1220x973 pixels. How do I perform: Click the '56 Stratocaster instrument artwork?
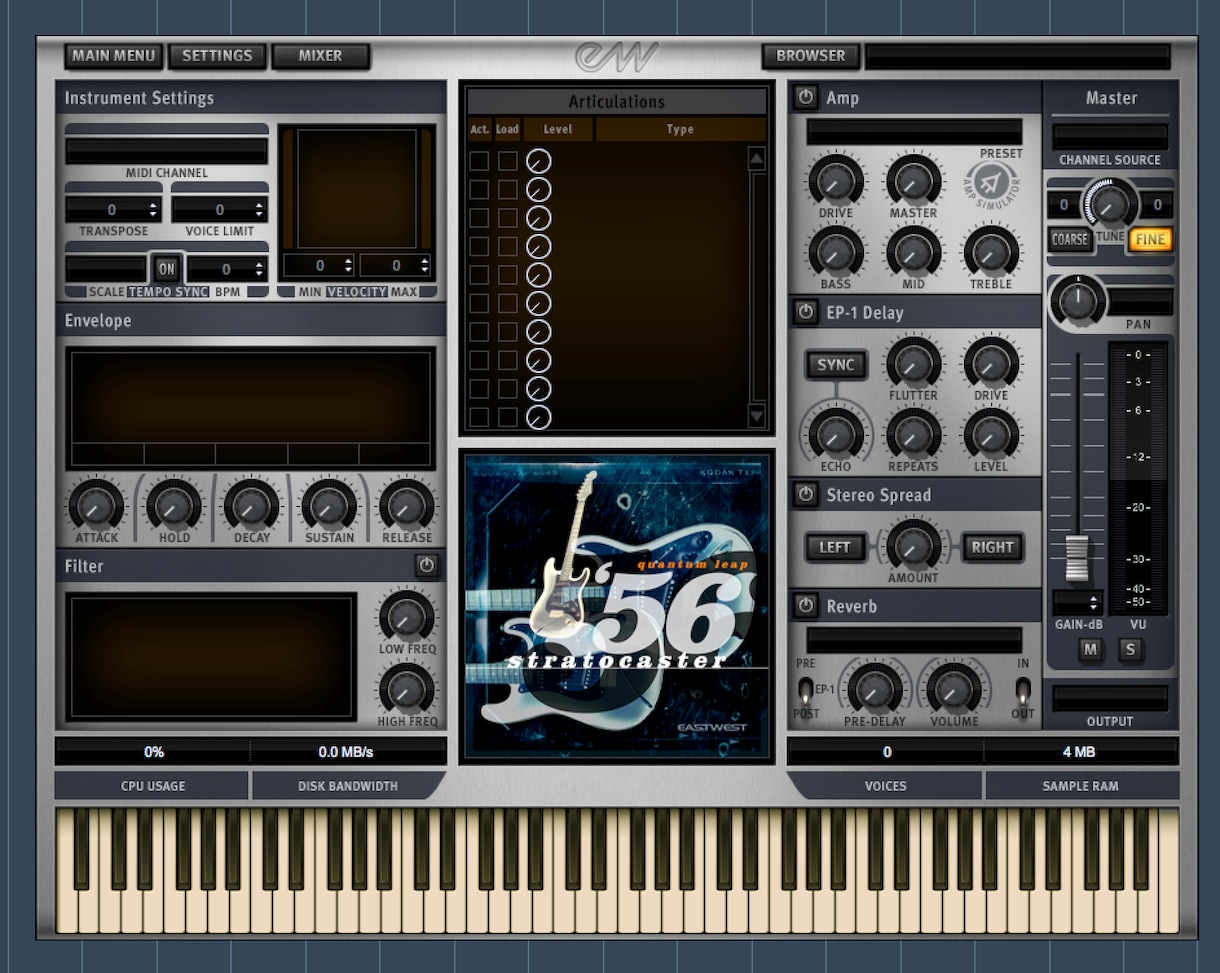617,605
